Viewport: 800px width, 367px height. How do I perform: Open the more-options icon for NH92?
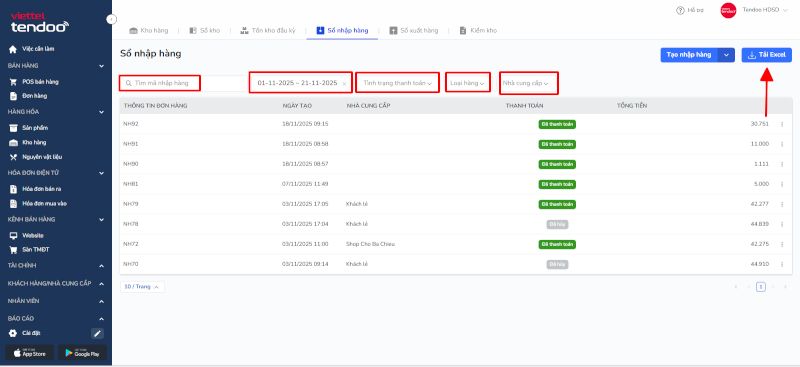[x=782, y=124]
